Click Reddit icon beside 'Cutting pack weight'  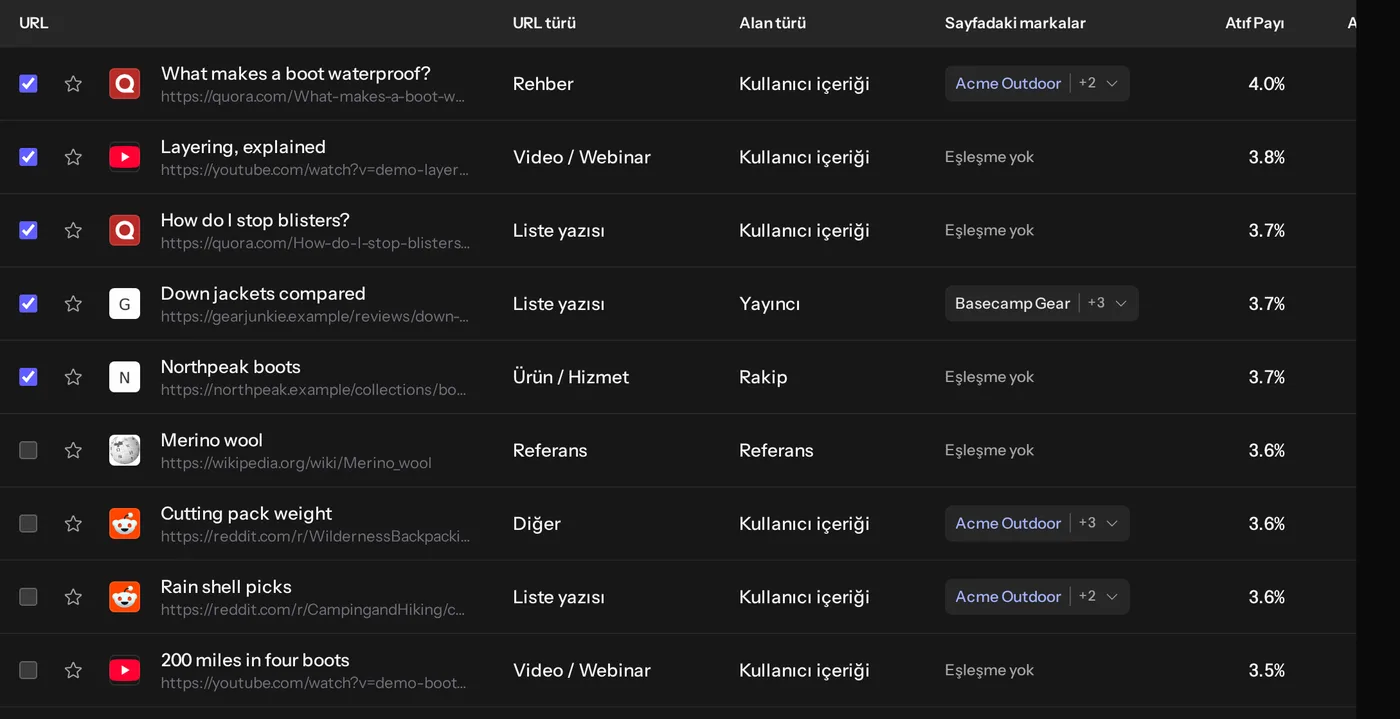point(125,524)
